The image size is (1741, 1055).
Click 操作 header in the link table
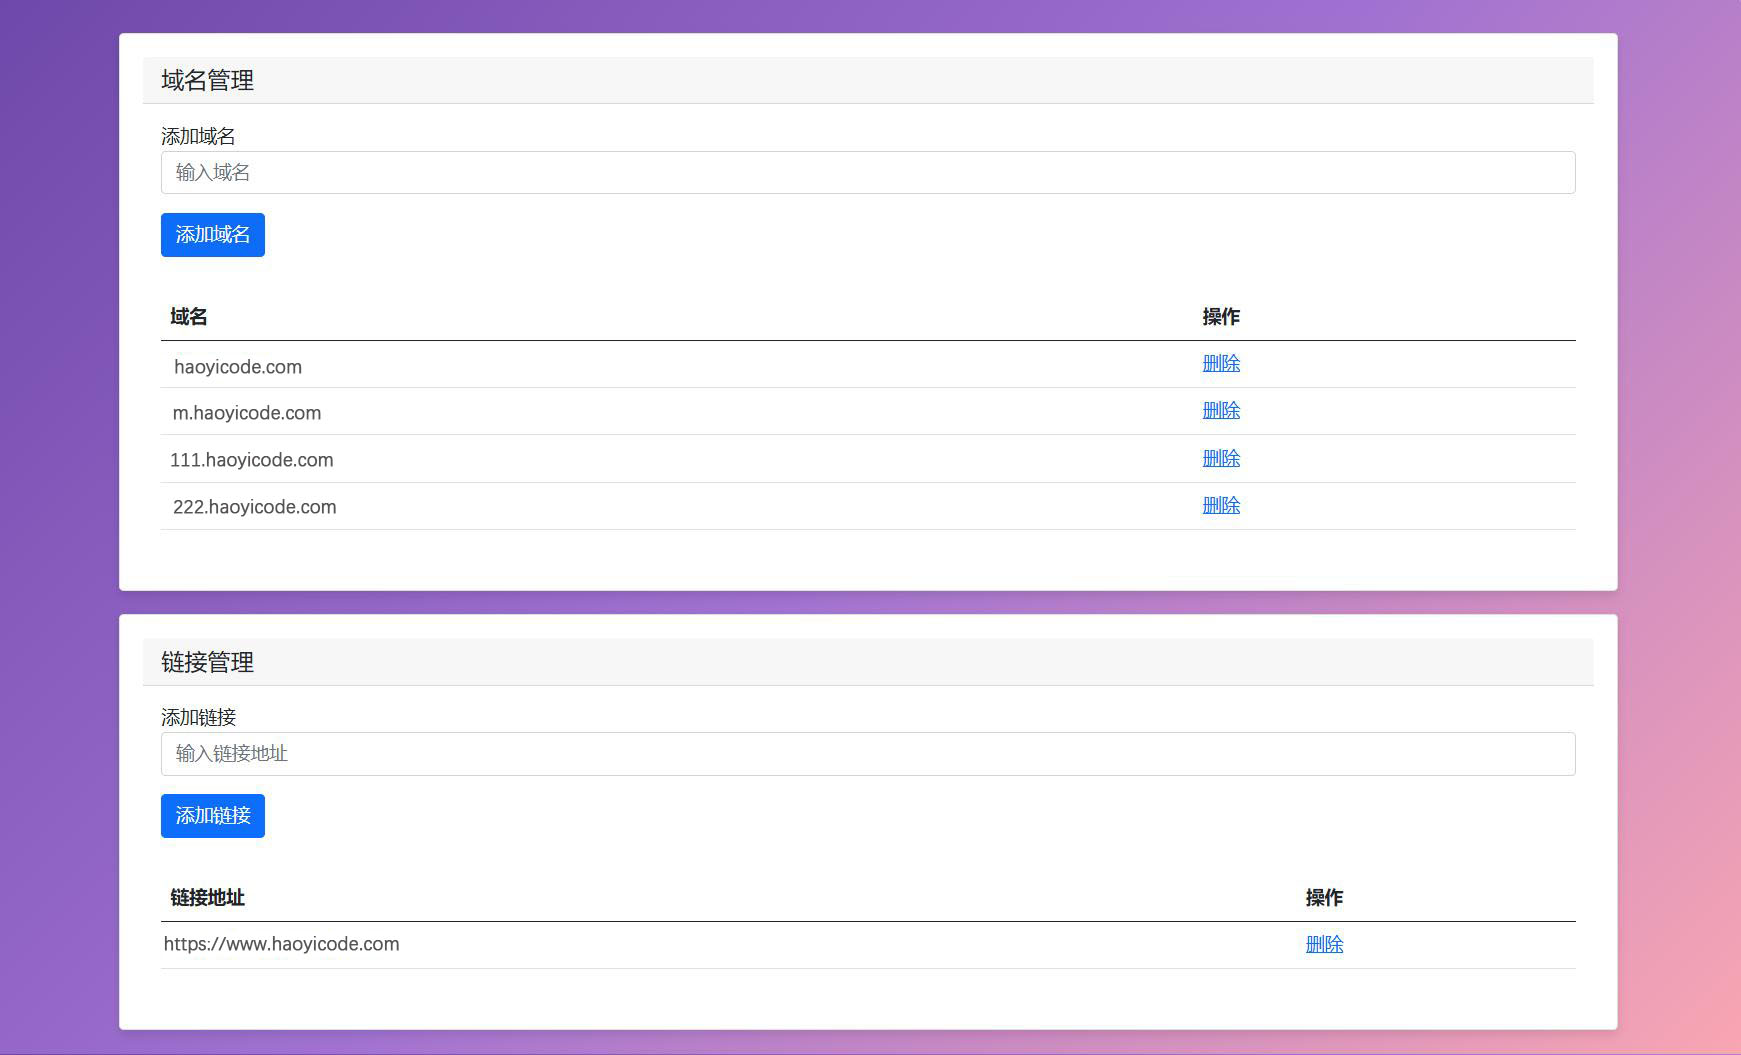[1323, 898]
